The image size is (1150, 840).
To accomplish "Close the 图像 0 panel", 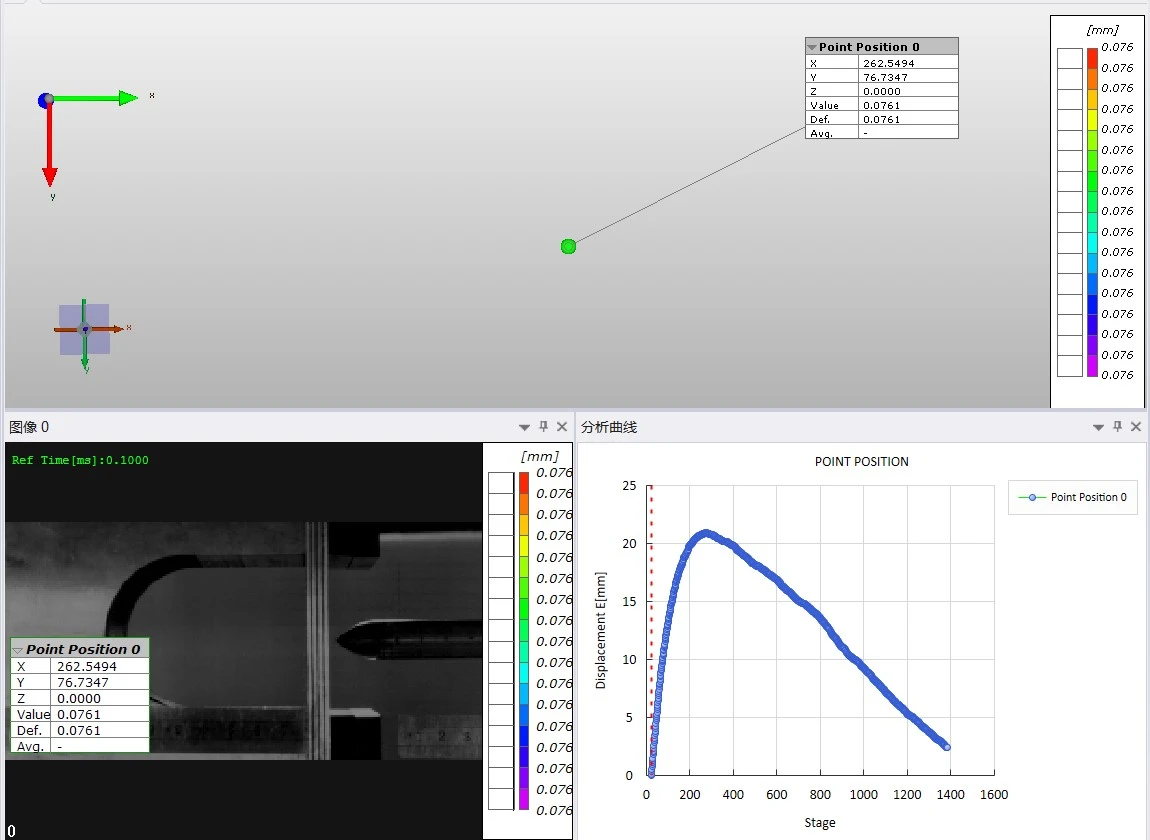I will click(562, 426).
